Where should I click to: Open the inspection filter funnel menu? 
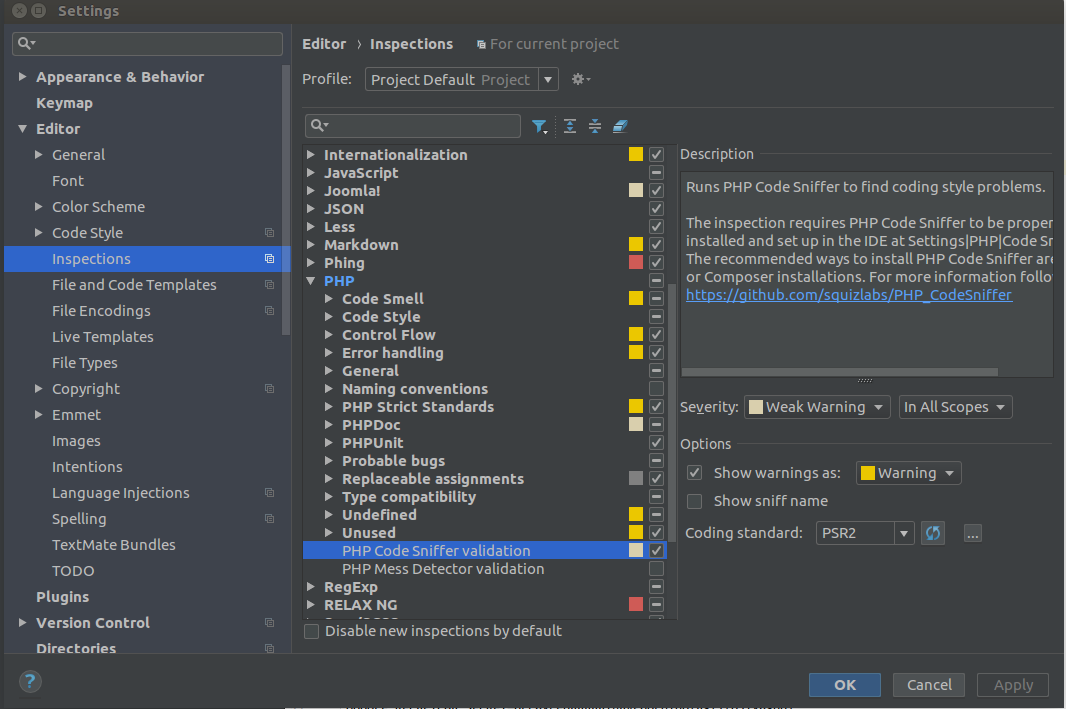click(540, 126)
